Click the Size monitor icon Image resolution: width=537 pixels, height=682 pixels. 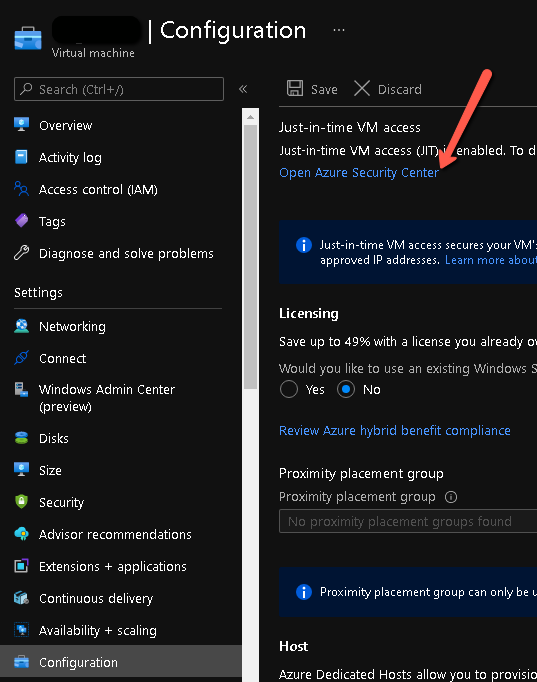(21, 470)
